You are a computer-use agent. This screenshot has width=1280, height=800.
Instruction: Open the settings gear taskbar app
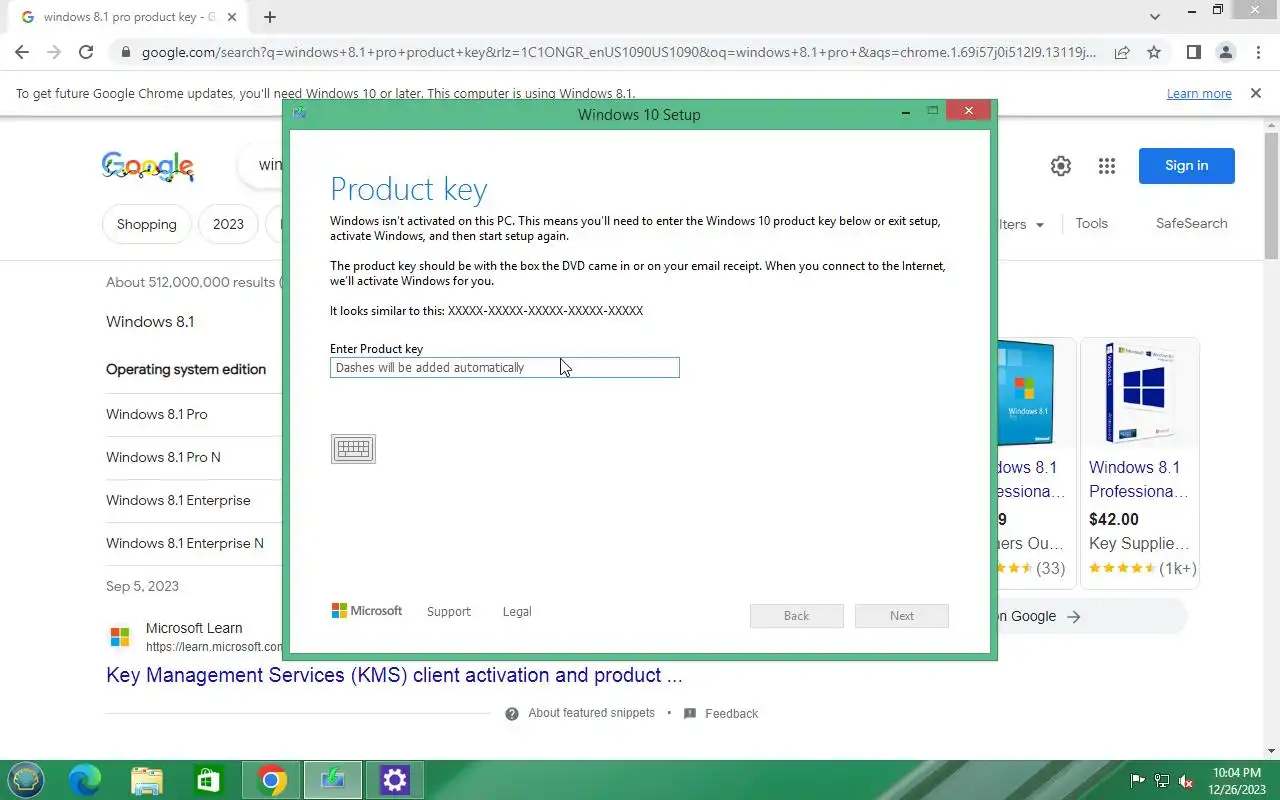tap(395, 780)
